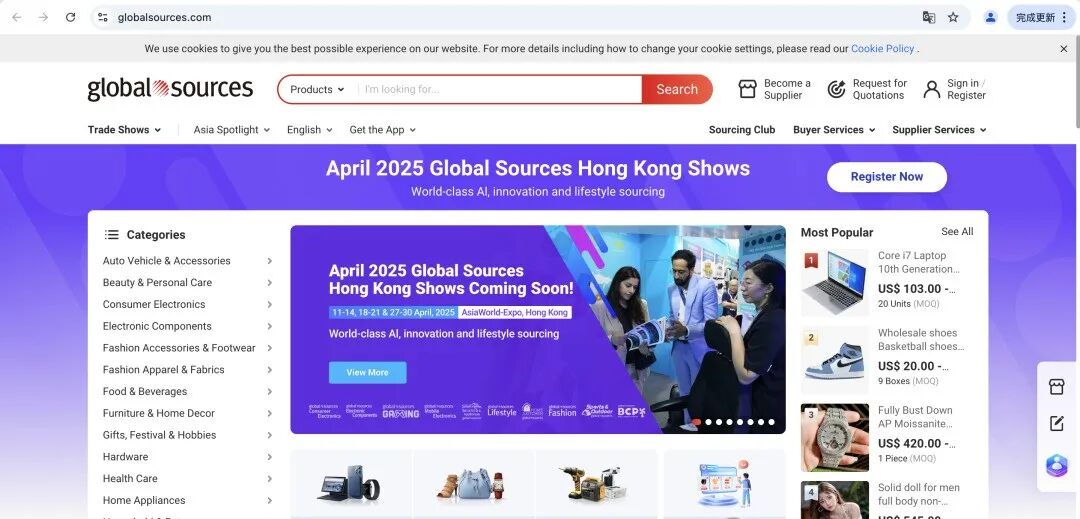Click the browser reload page icon
Image resolution: width=1080 pixels, height=519 pixels.
click(70, 17)
